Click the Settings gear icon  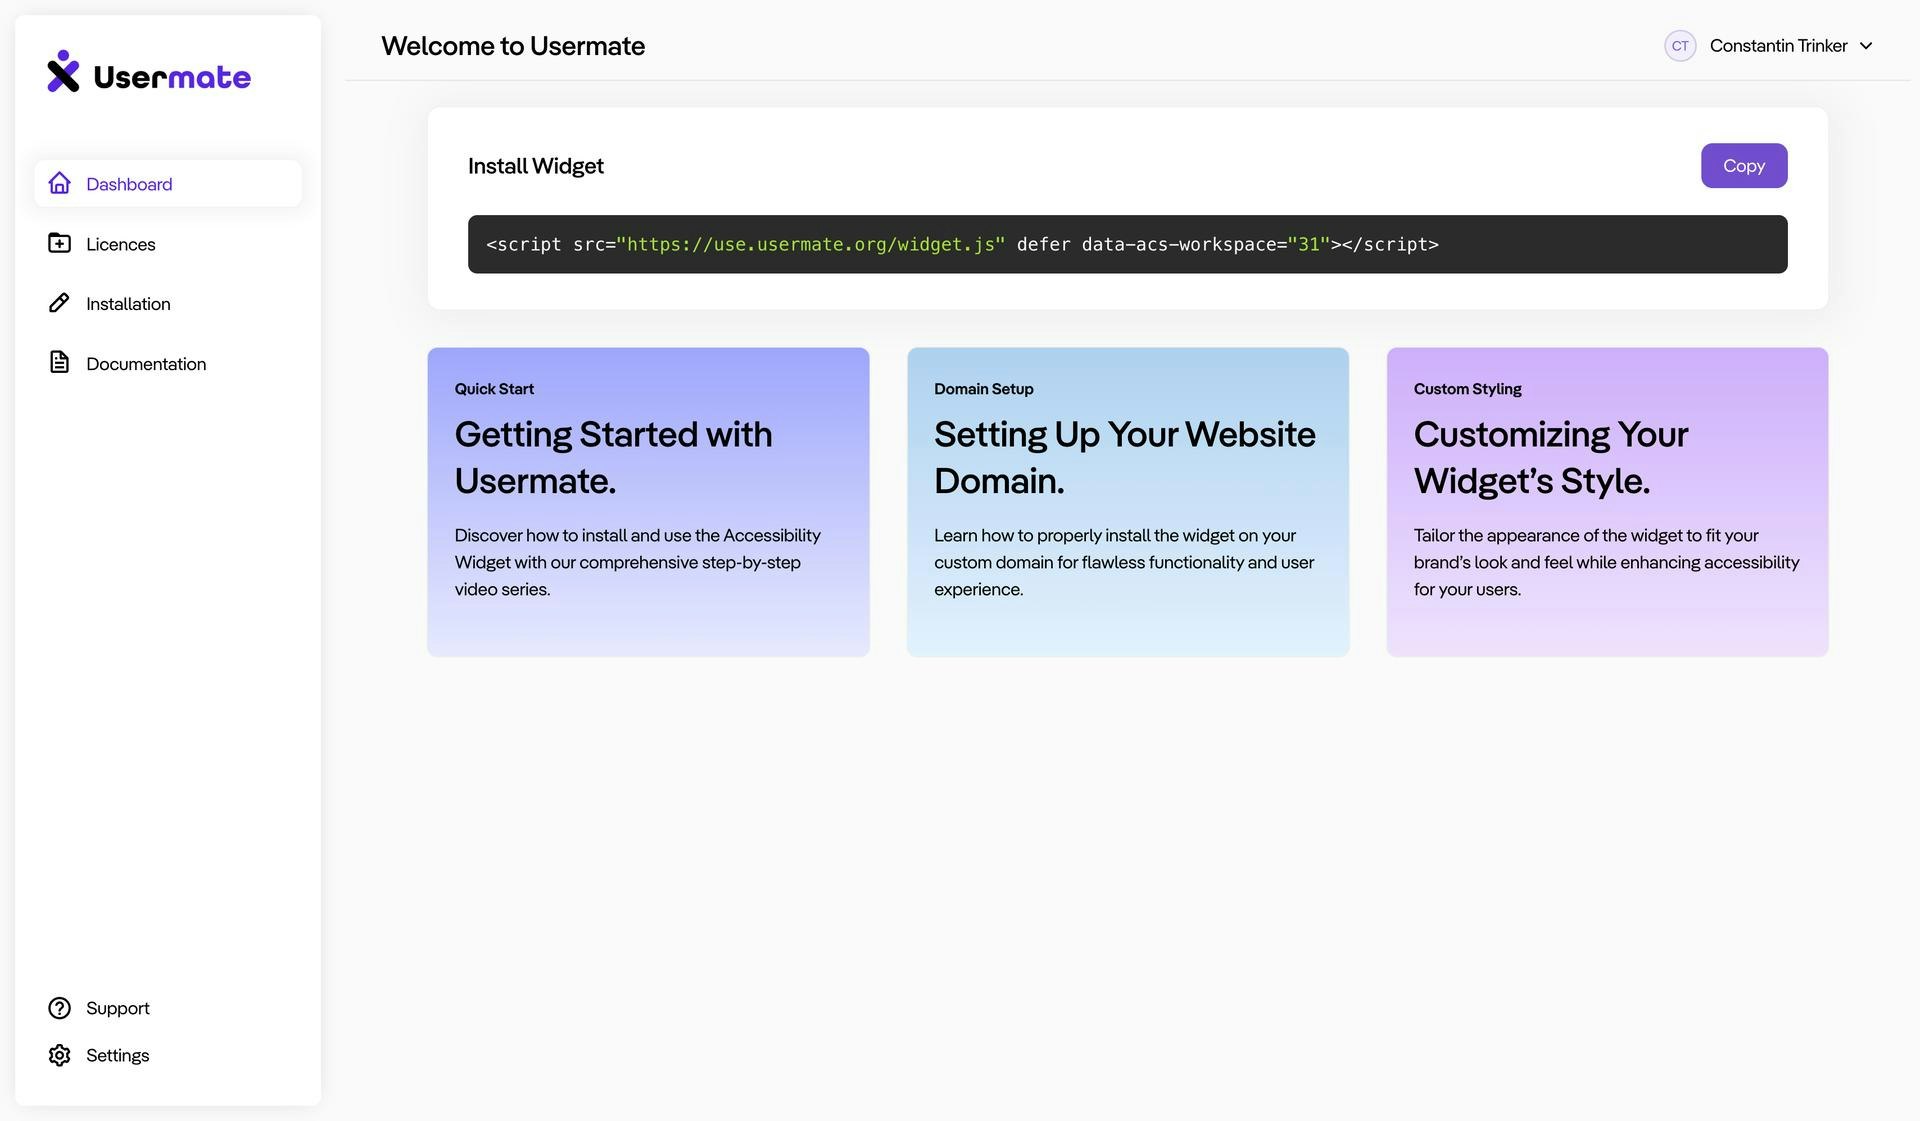(60, 1055)
